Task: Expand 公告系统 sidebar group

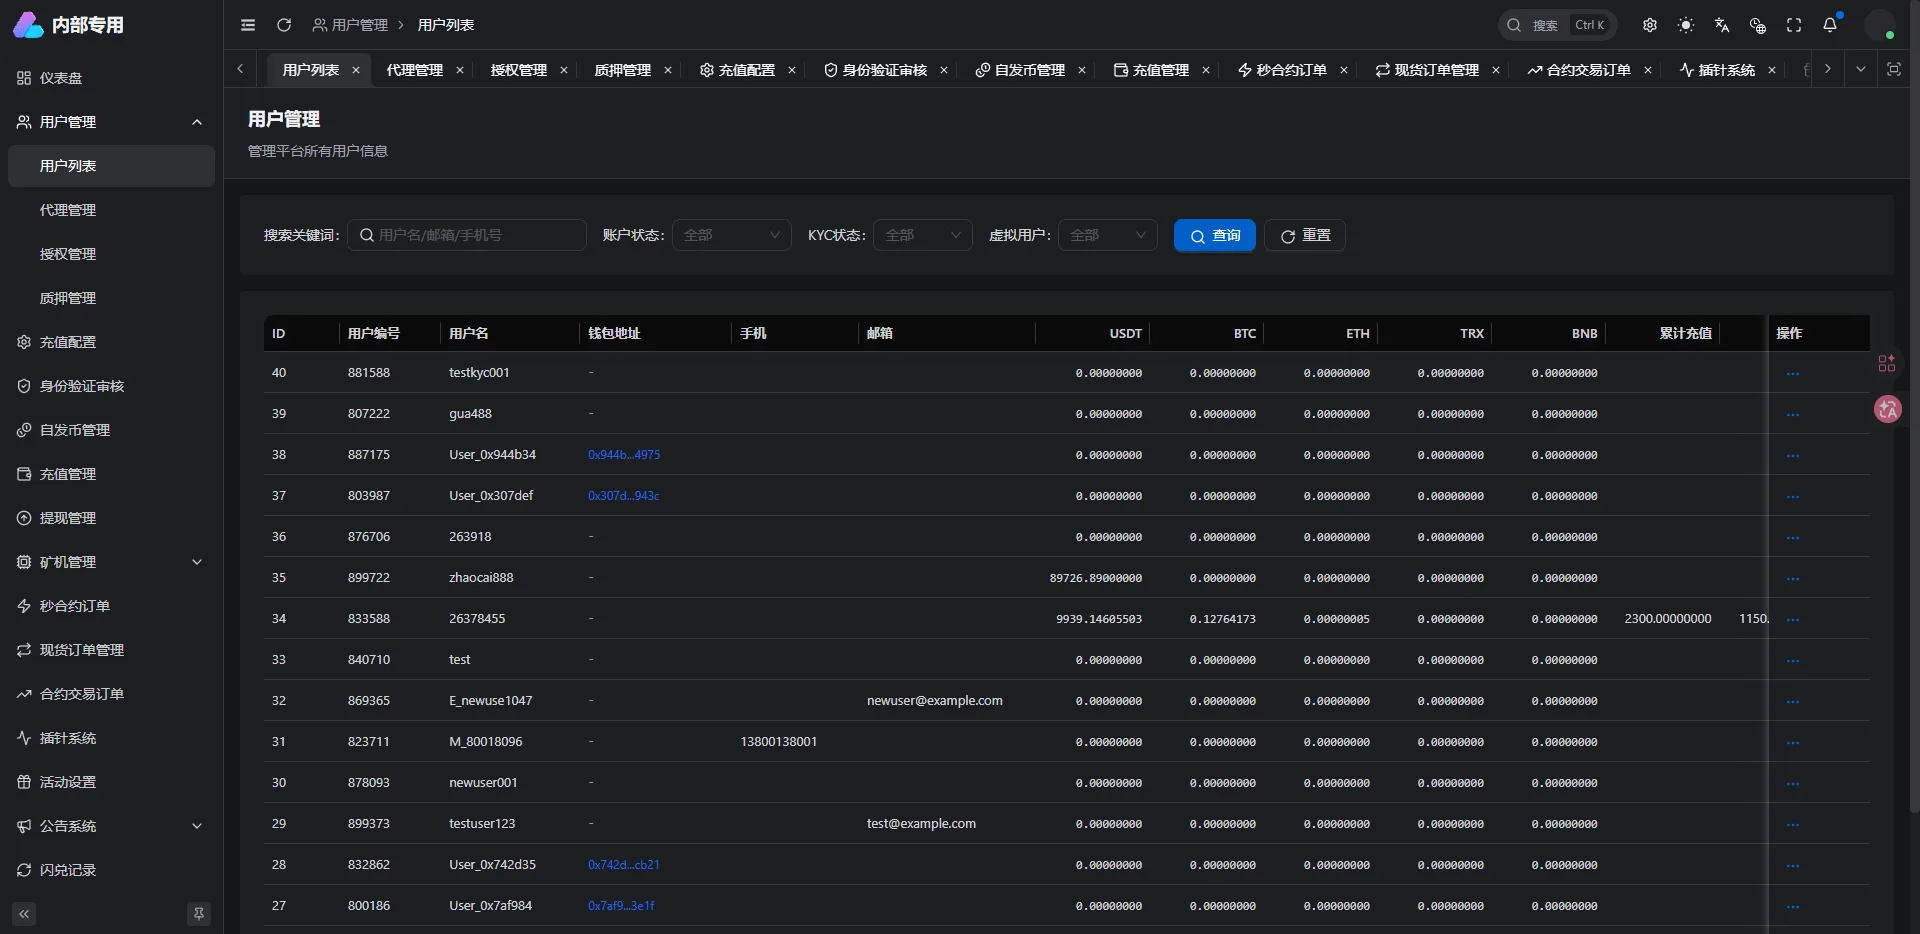Action: tap(111, 826)
